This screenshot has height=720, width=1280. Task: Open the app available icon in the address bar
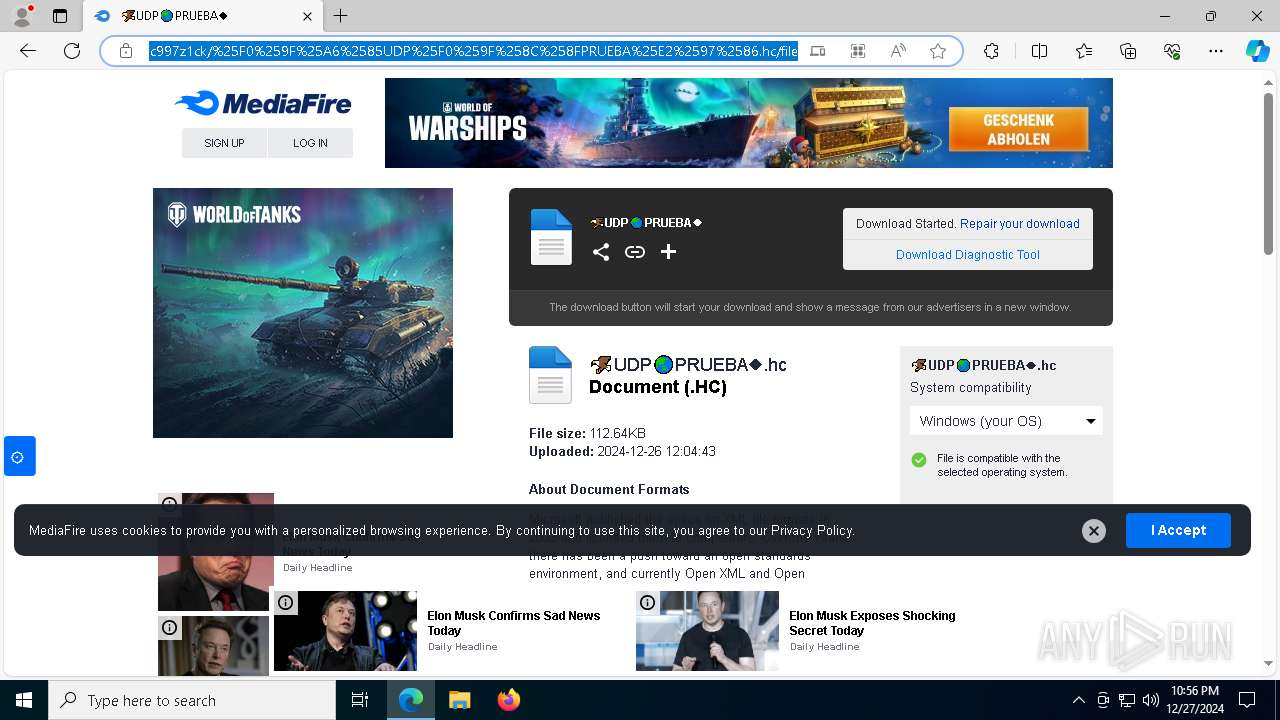coord(818,51)
